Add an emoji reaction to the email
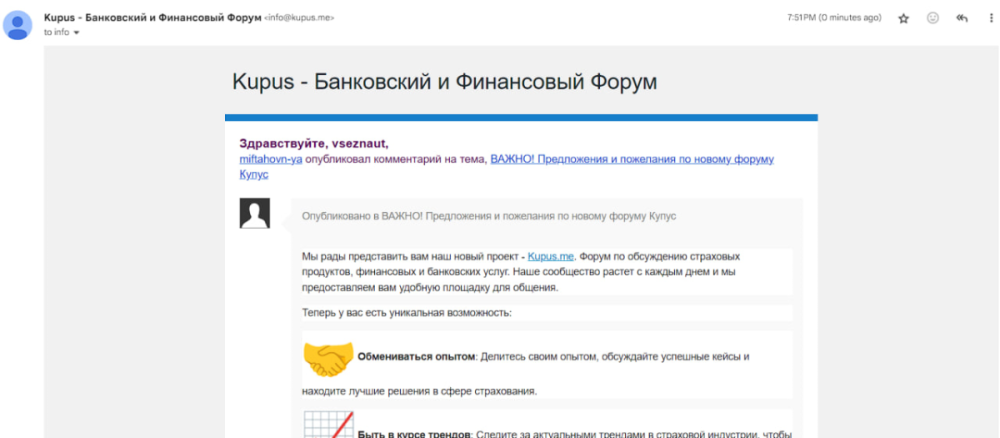 (932, 18)
